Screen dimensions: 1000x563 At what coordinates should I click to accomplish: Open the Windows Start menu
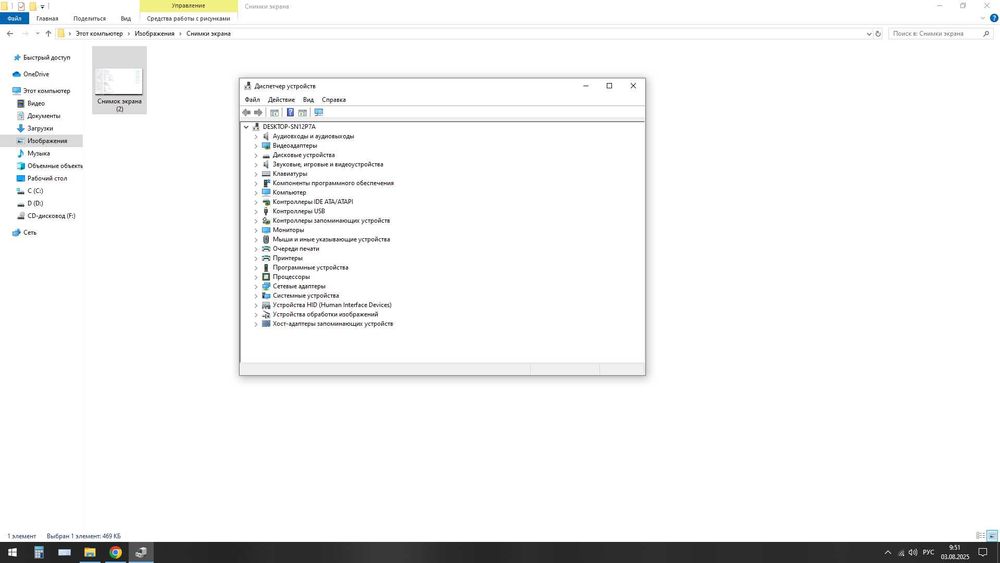click(12, 553)
